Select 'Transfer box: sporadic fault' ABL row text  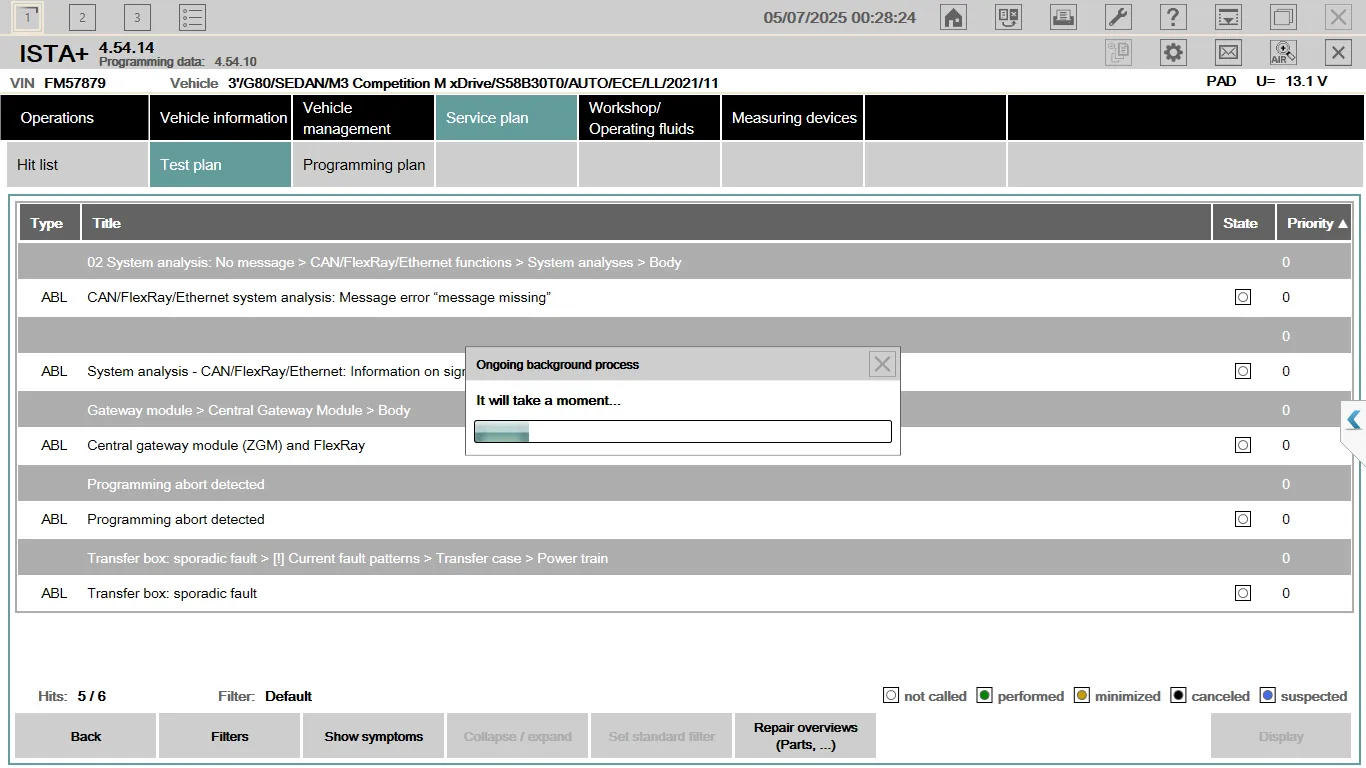(x=172, y=593)
